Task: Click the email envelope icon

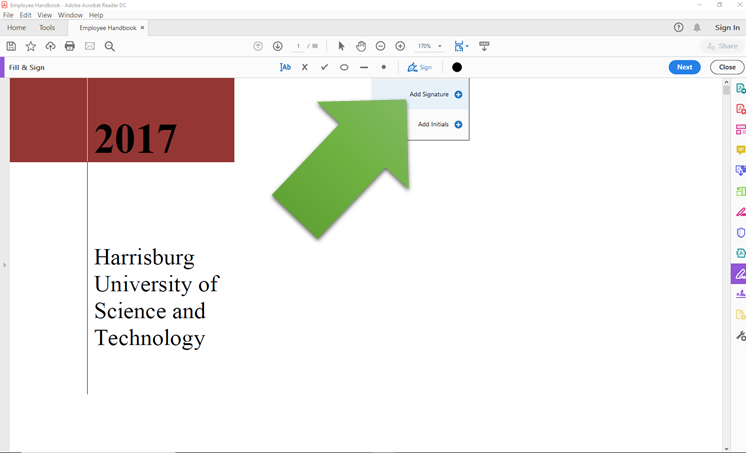Action: [90, 46]
